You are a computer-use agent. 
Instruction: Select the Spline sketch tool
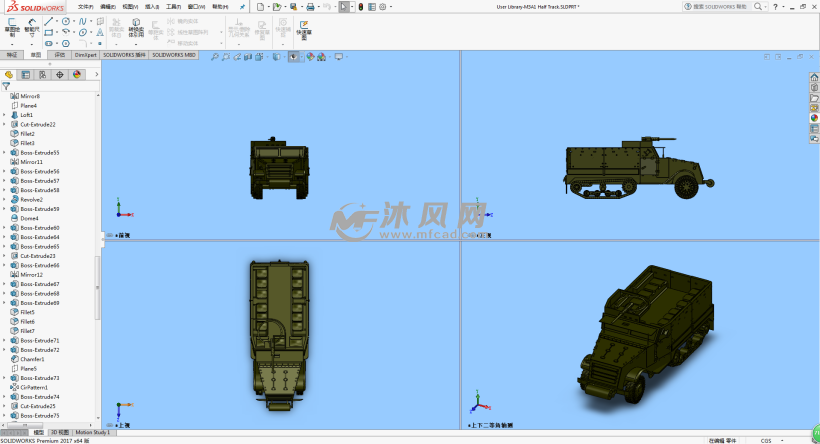[83, 21]
